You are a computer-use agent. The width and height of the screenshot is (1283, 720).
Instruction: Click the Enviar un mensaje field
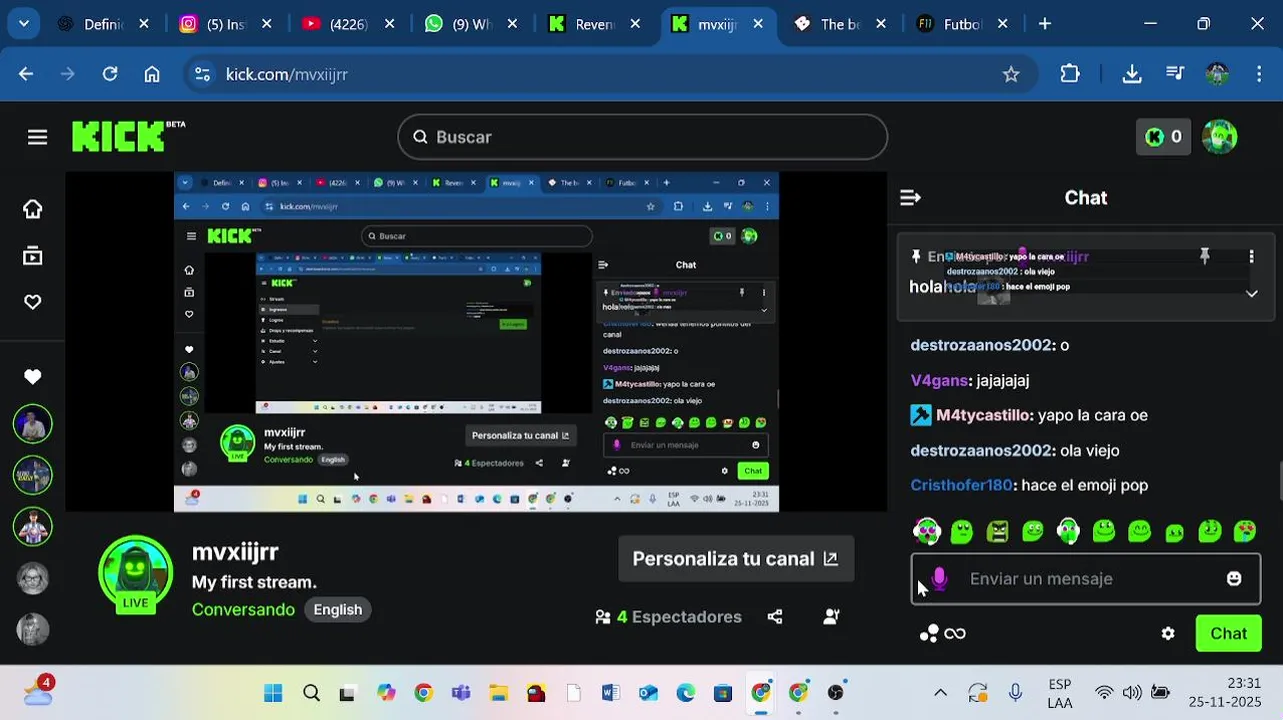point(1086,578)
